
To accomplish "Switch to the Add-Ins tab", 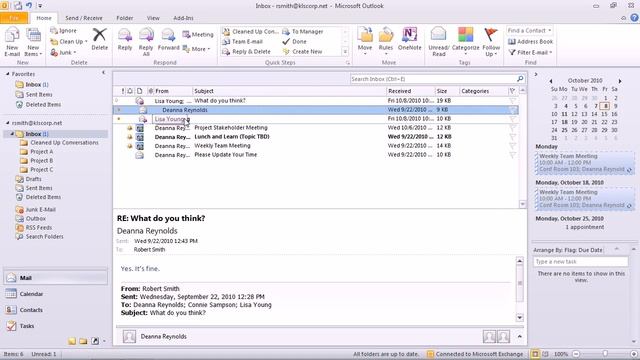I will (183, 18).
